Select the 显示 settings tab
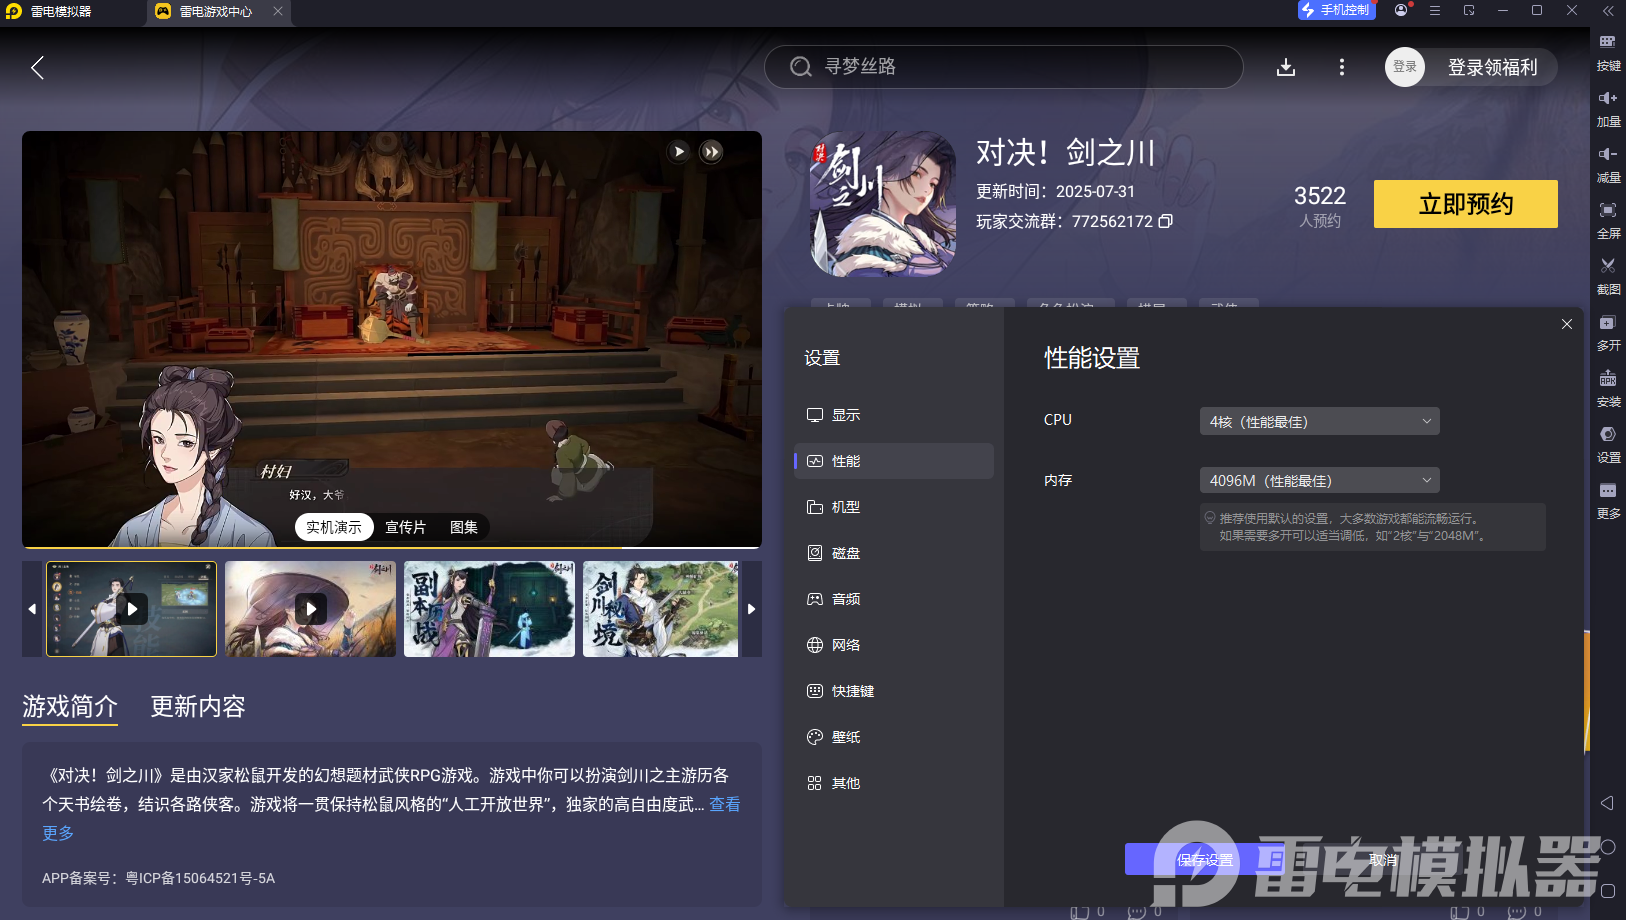The image size is (1626, 920). tap(846, 415)
